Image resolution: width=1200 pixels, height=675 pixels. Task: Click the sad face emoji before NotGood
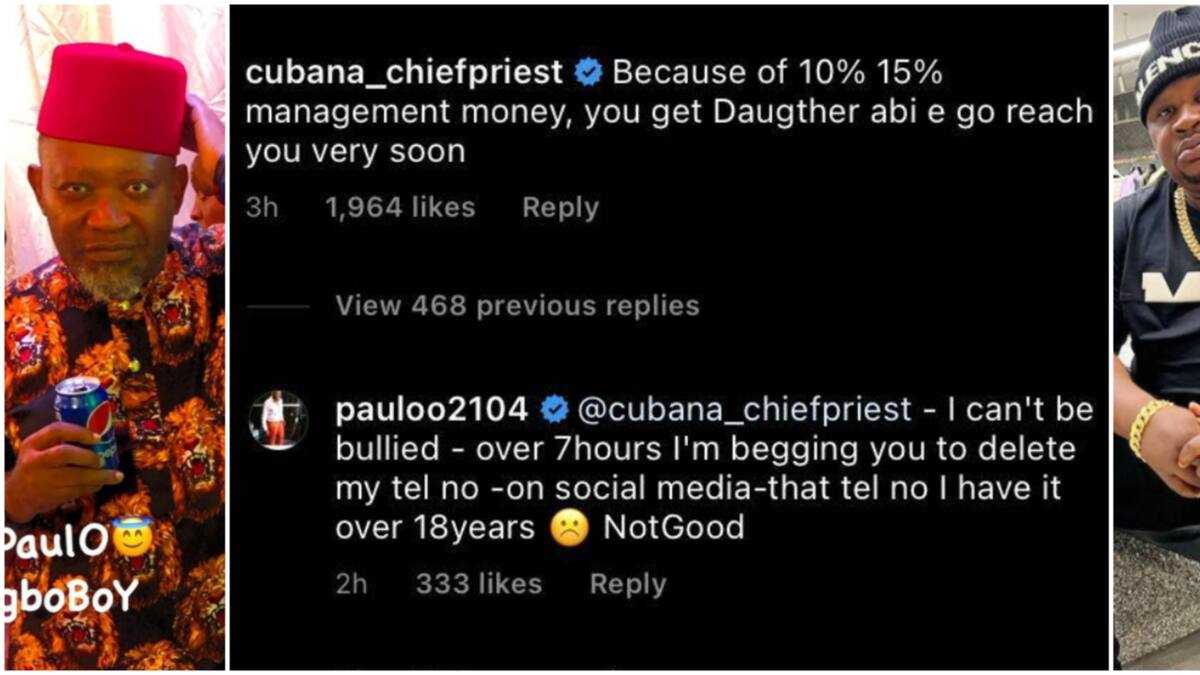pos(569,527)
